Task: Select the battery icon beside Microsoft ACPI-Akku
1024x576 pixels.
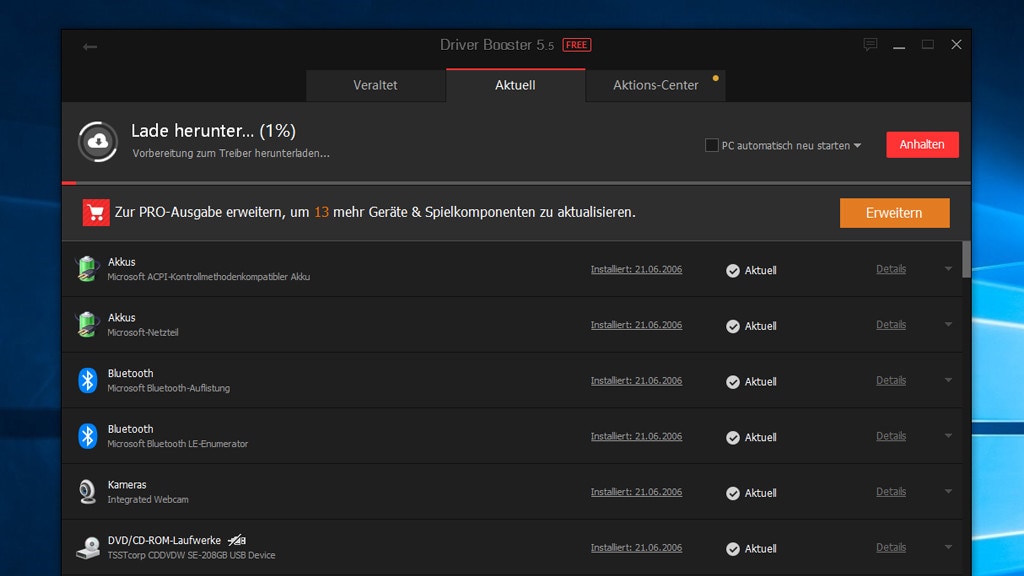Action: click(x=87, y=269)
